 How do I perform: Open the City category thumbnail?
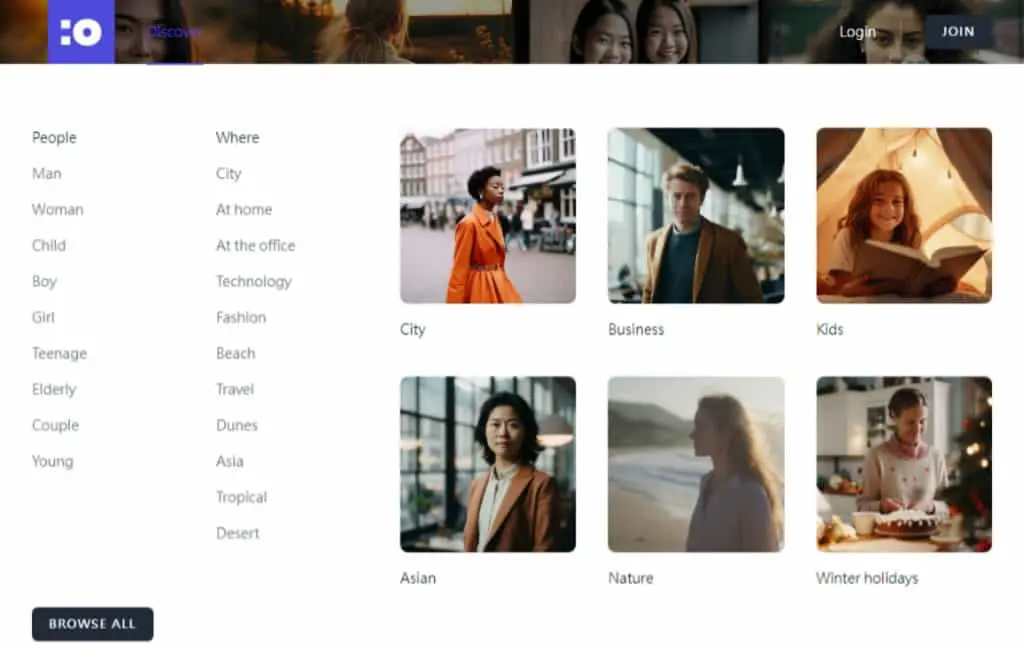pyautogui.click(x=488, y=215)
